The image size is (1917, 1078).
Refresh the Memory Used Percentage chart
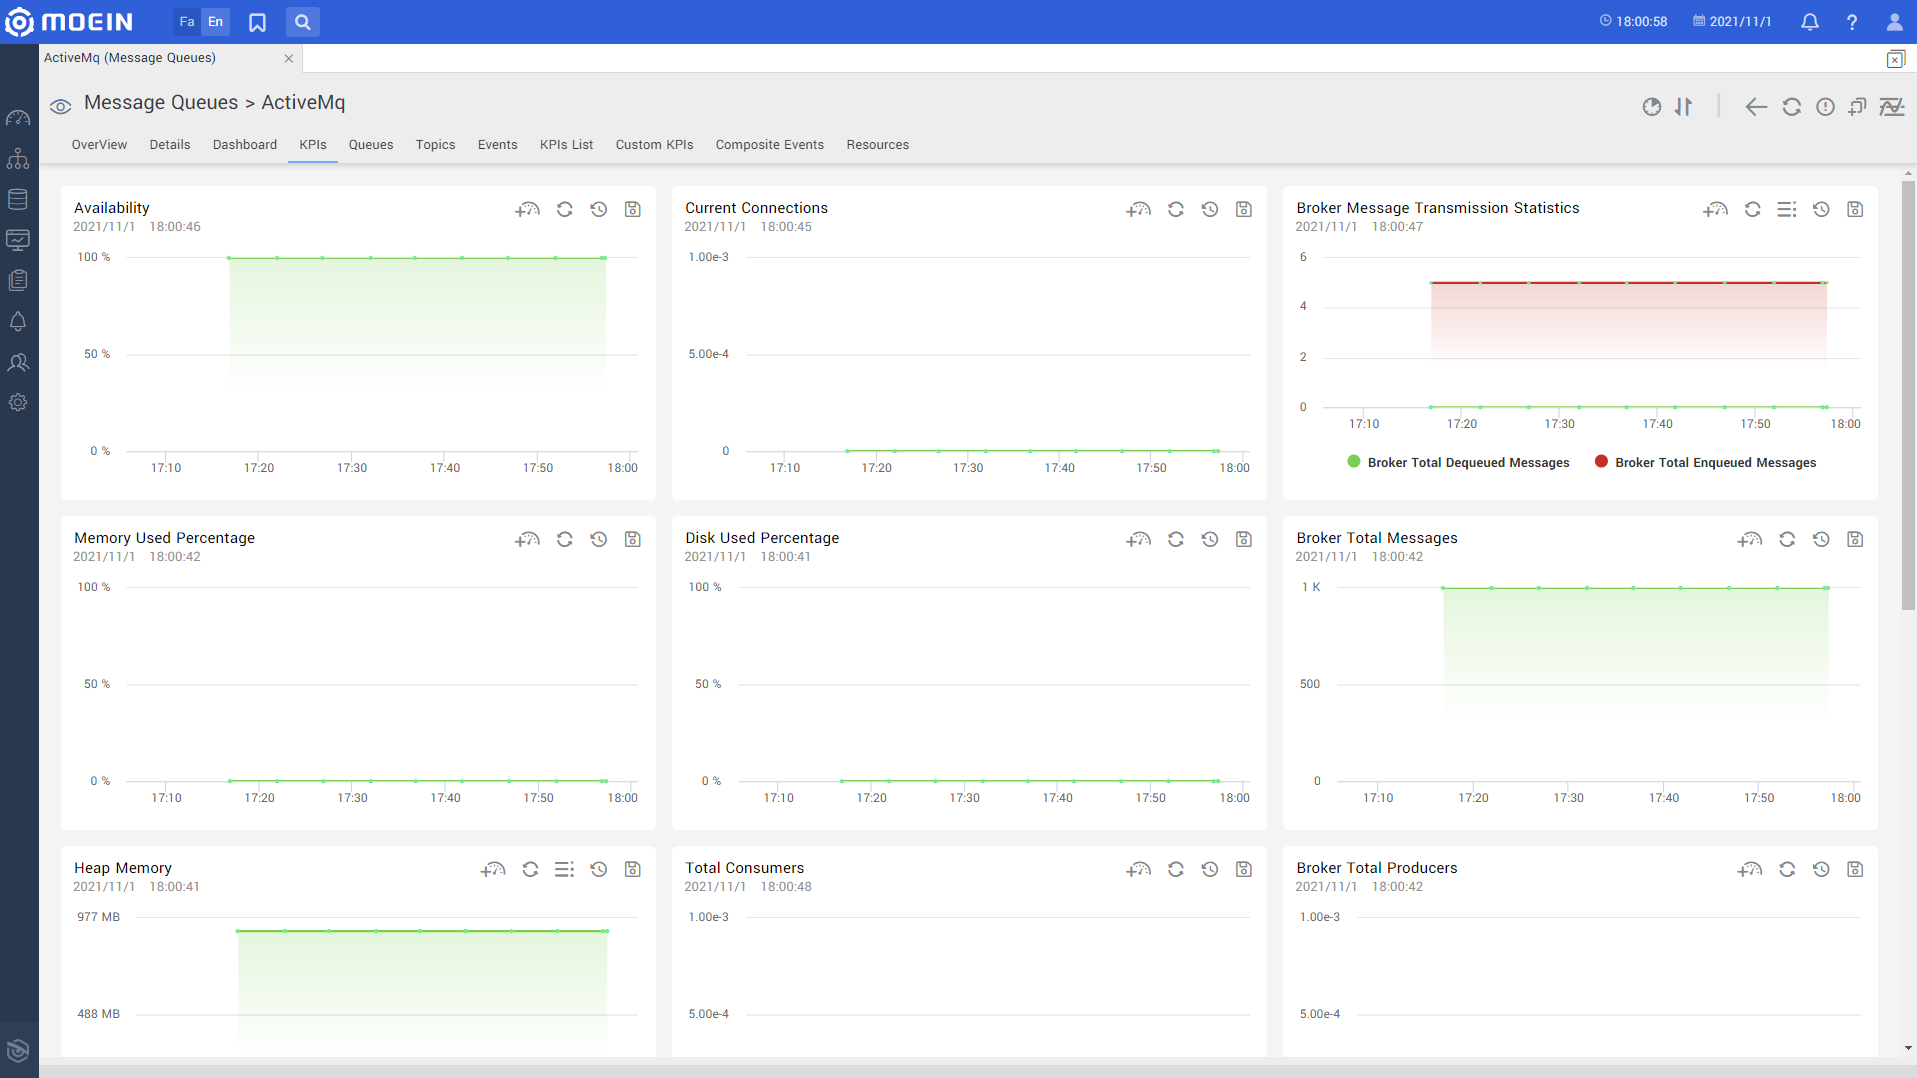[565, 540]
